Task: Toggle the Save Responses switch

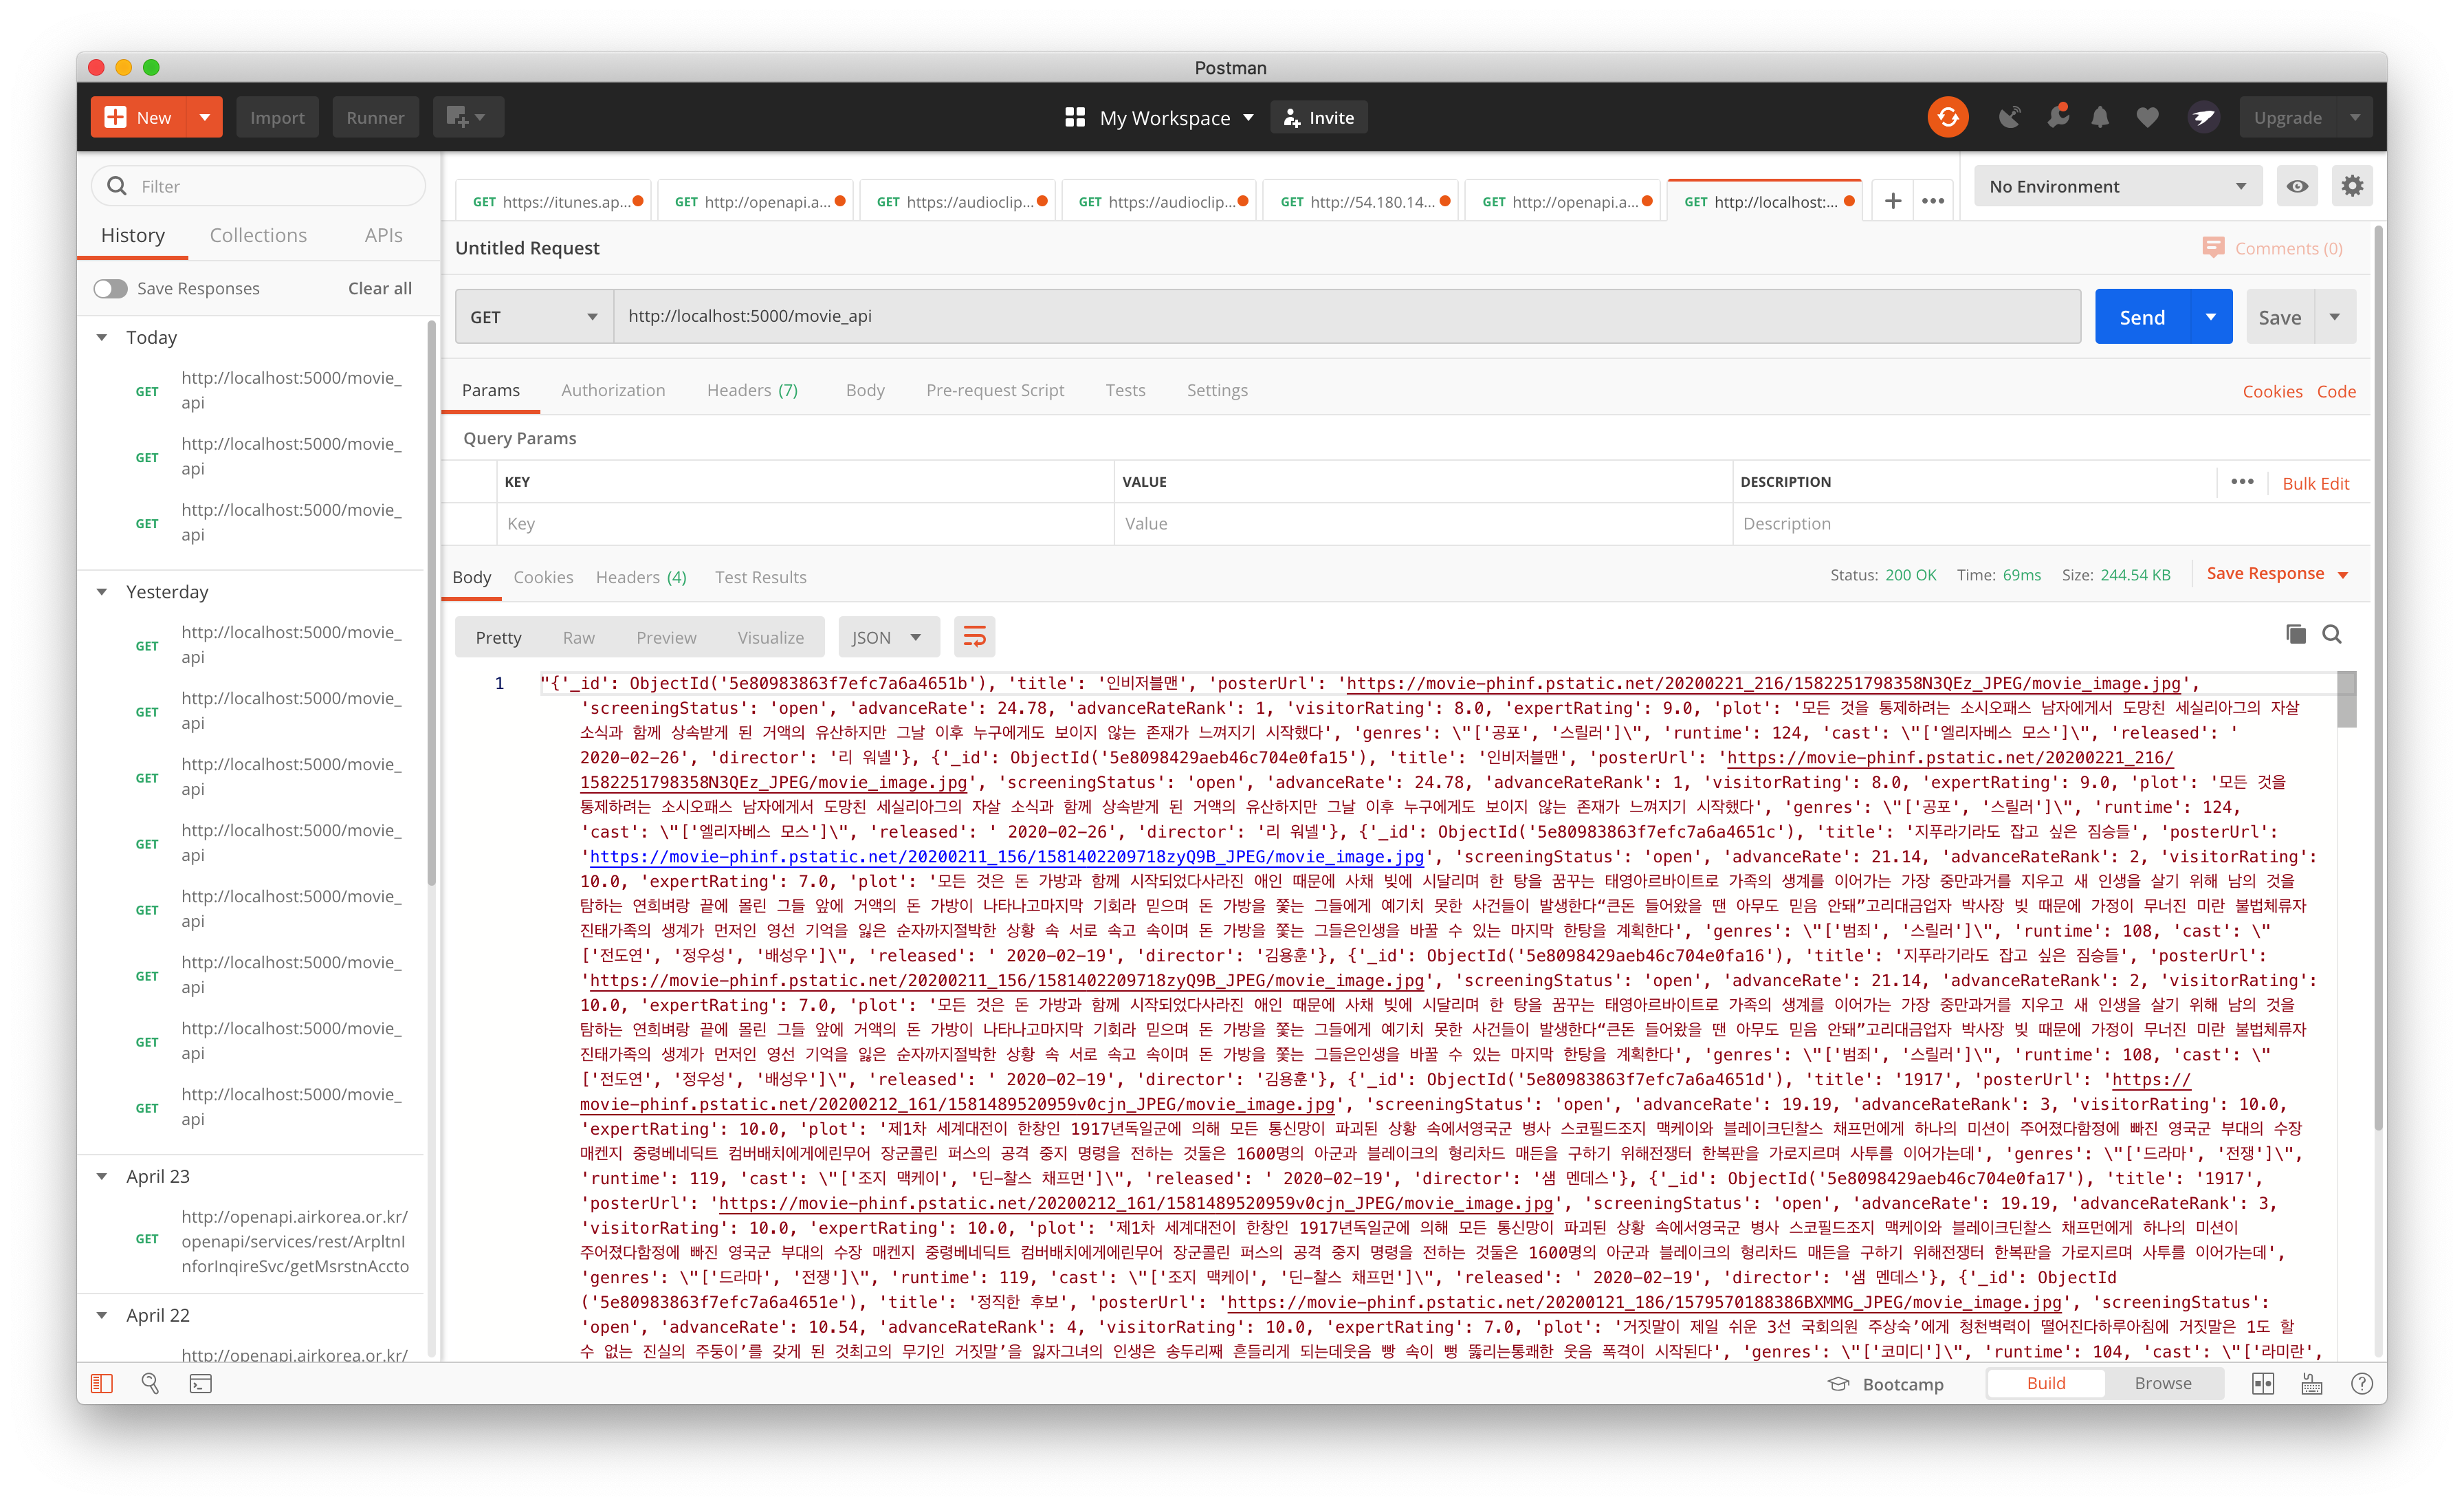Action: [111, 288]
